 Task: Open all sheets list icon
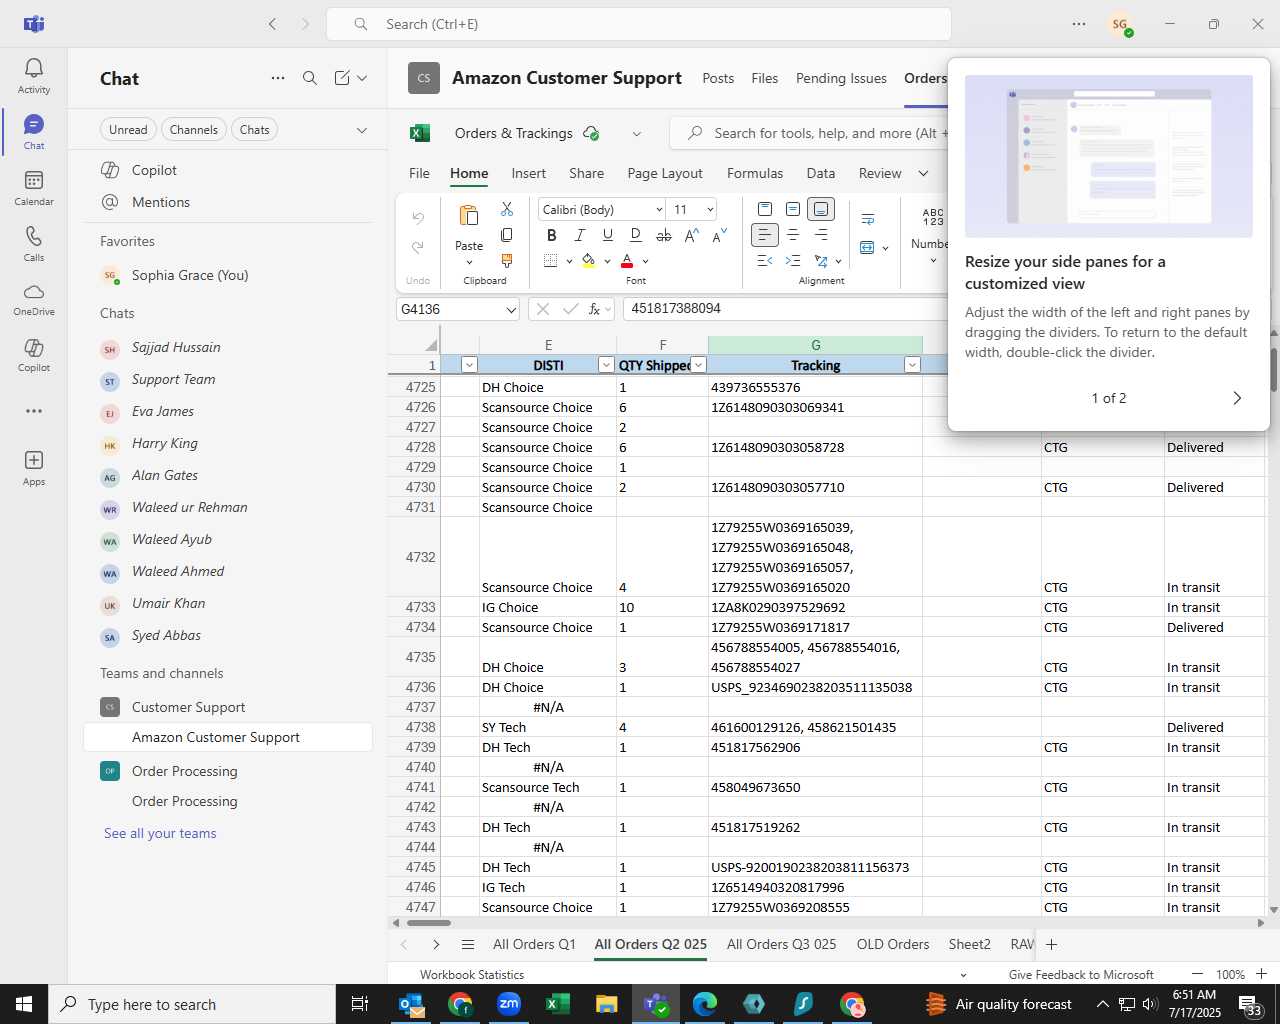tap(467, 944)
